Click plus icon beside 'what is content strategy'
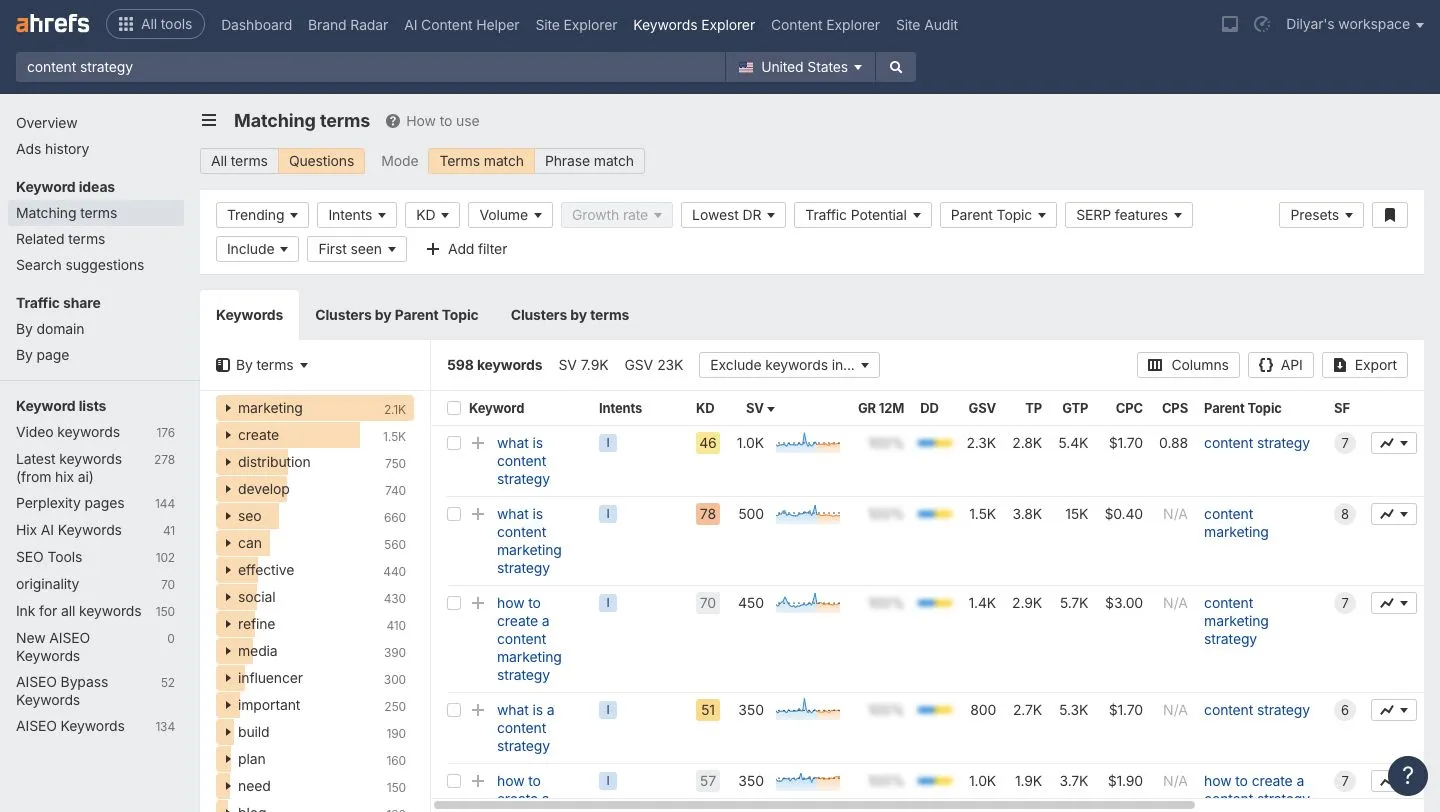Image resolution: width=1440 pixels, height=812 pixels. pos(478,443)
